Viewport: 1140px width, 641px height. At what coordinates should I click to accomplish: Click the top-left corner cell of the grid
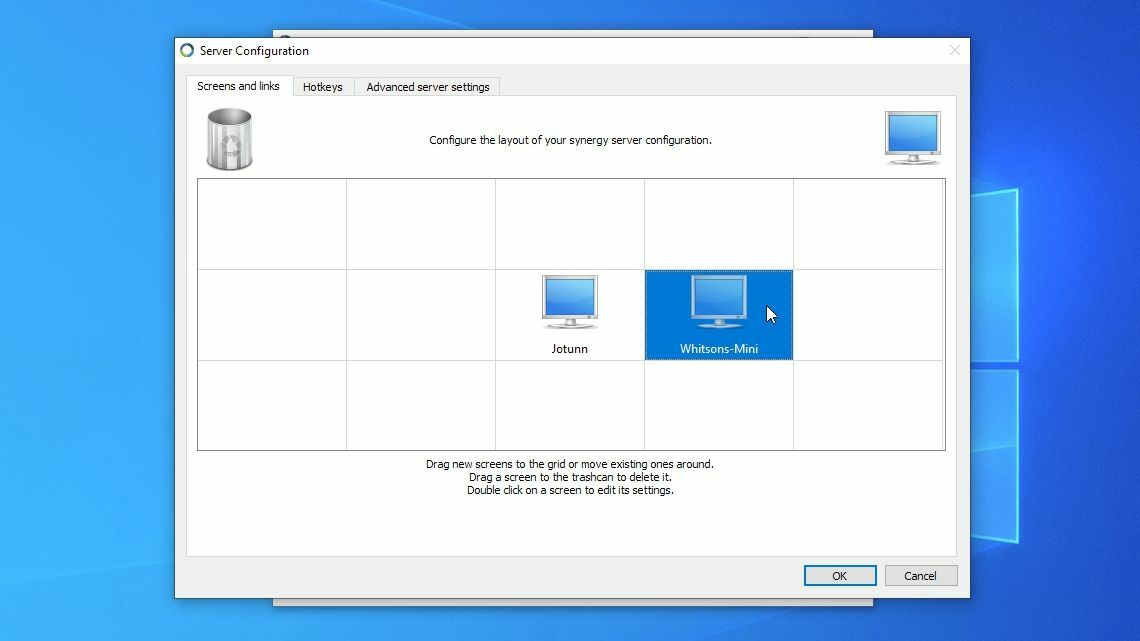point(272,224)
